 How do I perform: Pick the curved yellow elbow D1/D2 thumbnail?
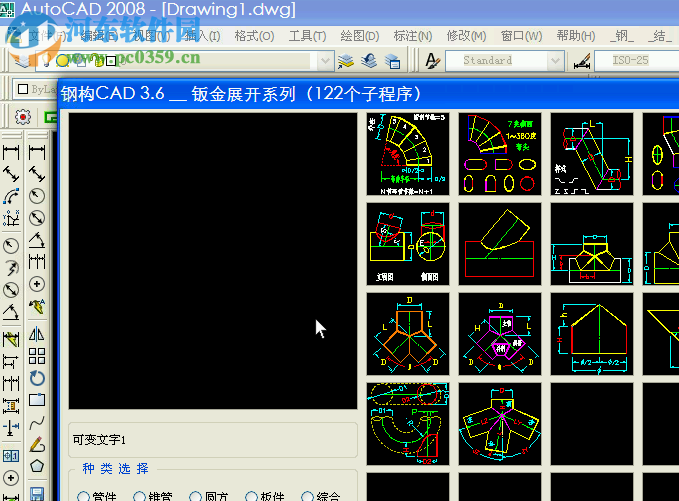pyautogui.click(x=408, y=424)
